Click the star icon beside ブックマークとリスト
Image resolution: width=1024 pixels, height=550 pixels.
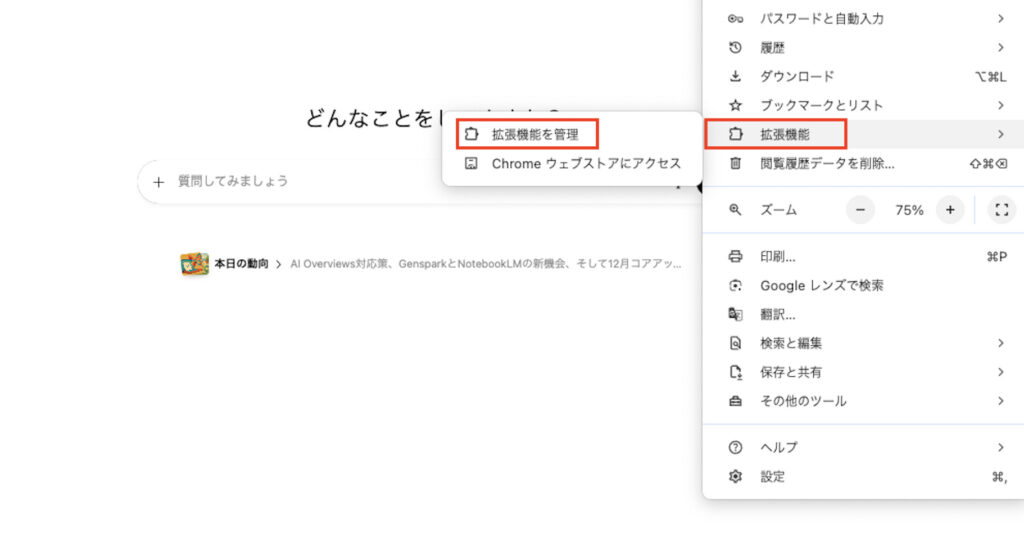[x=735, y=105]
